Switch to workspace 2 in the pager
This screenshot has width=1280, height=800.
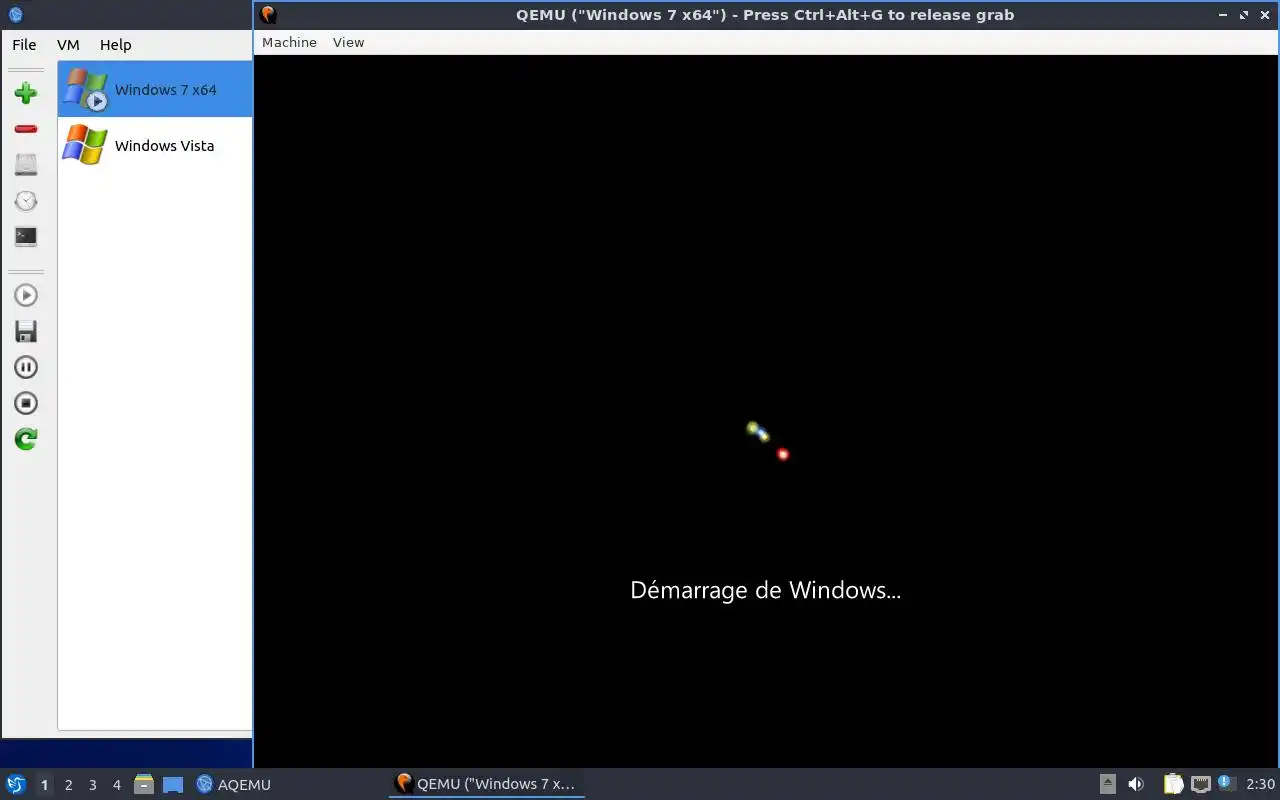[68, 785]
